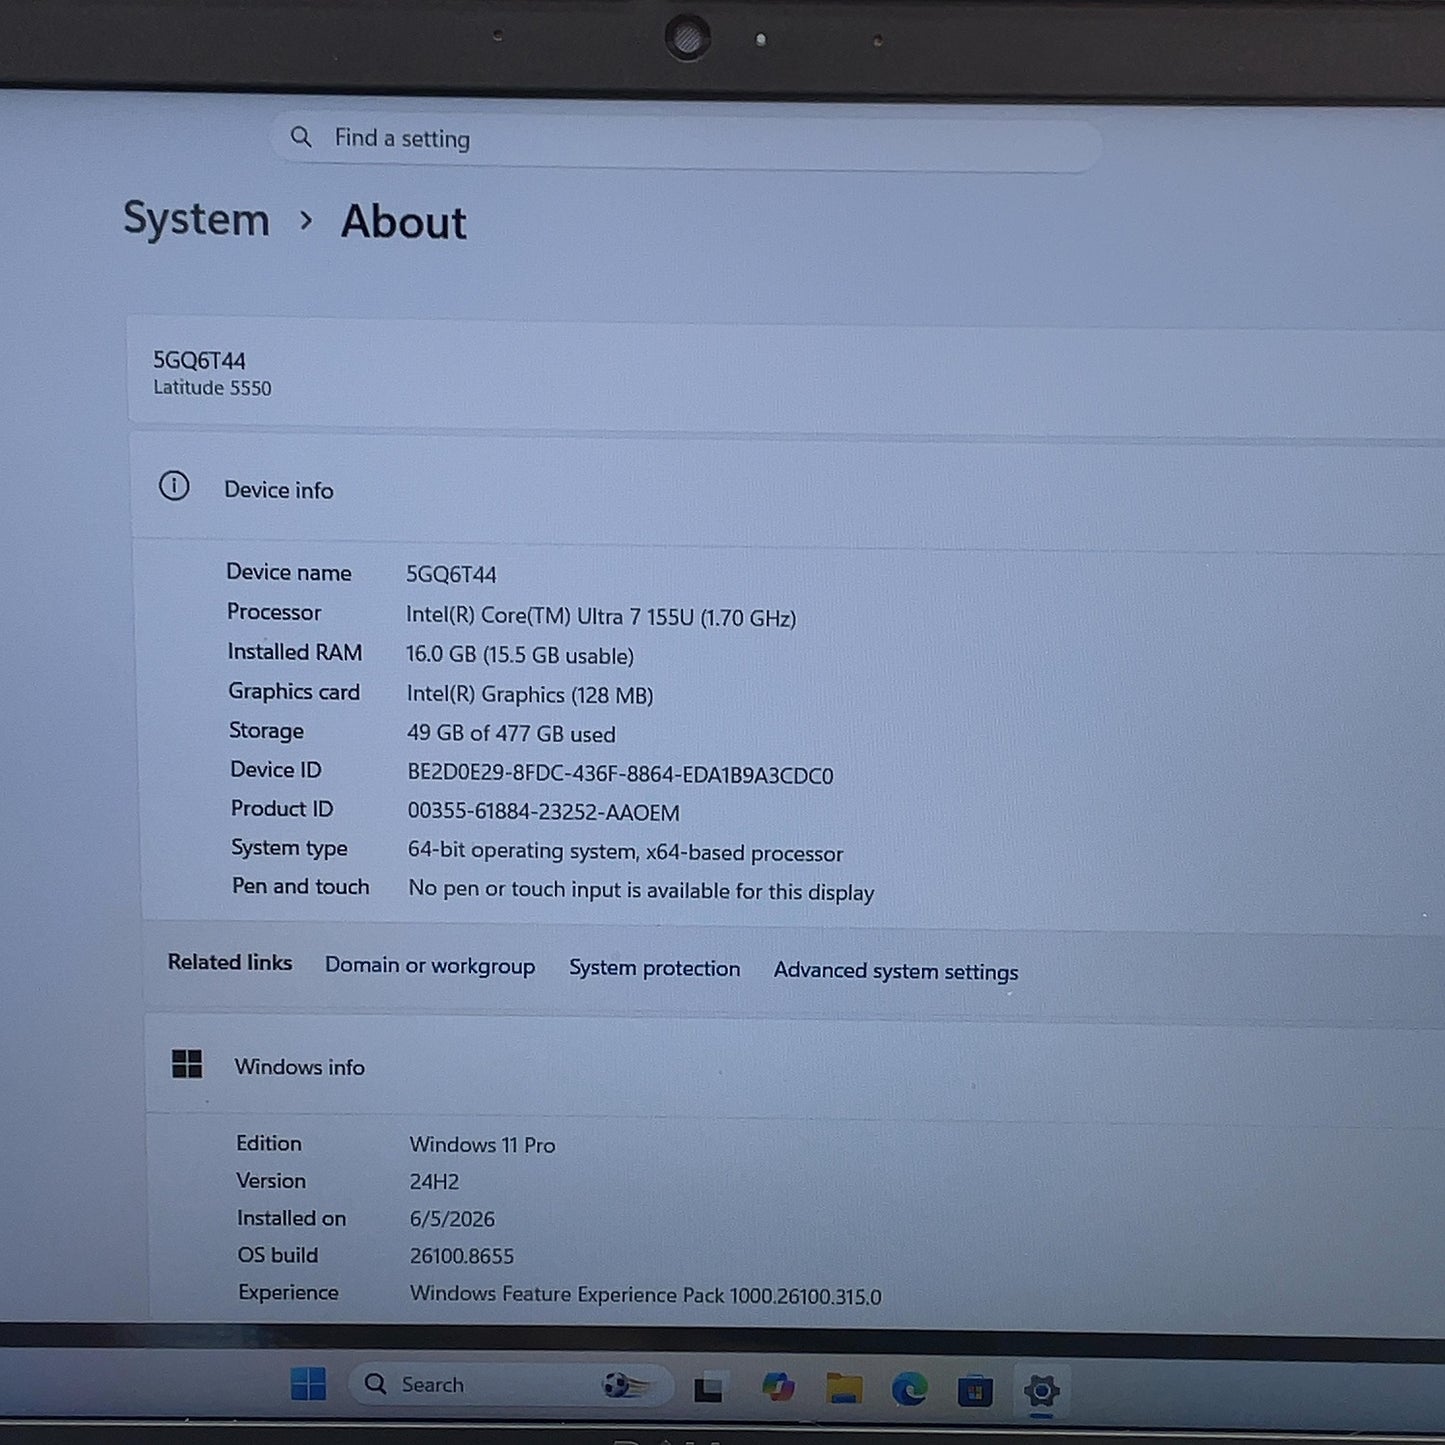Screen dimensions: 1445x1445
Task: Open Microsoft Edge from the taskbar
Action: 909,1389
